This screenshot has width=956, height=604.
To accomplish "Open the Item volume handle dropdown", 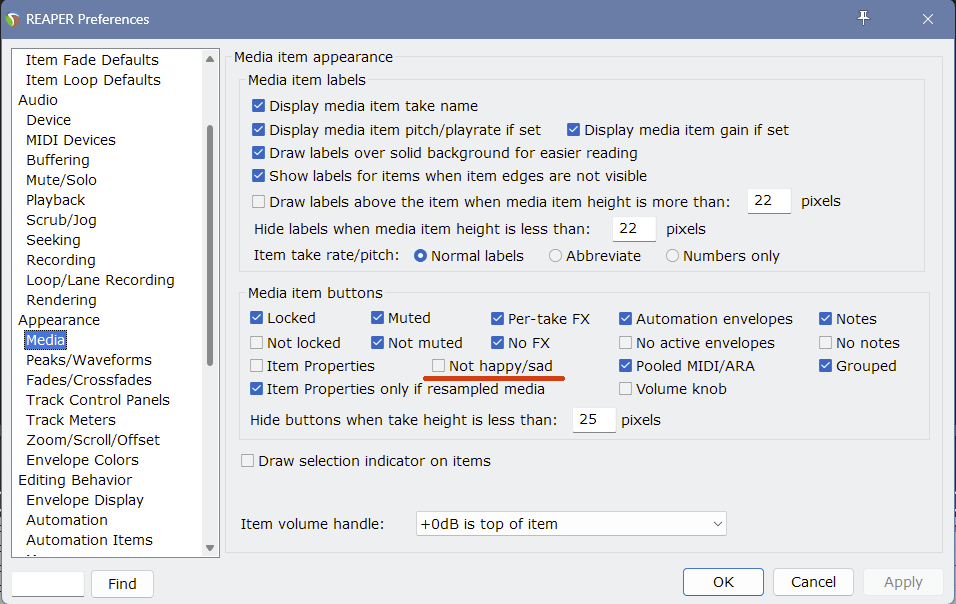I will 571,524.
